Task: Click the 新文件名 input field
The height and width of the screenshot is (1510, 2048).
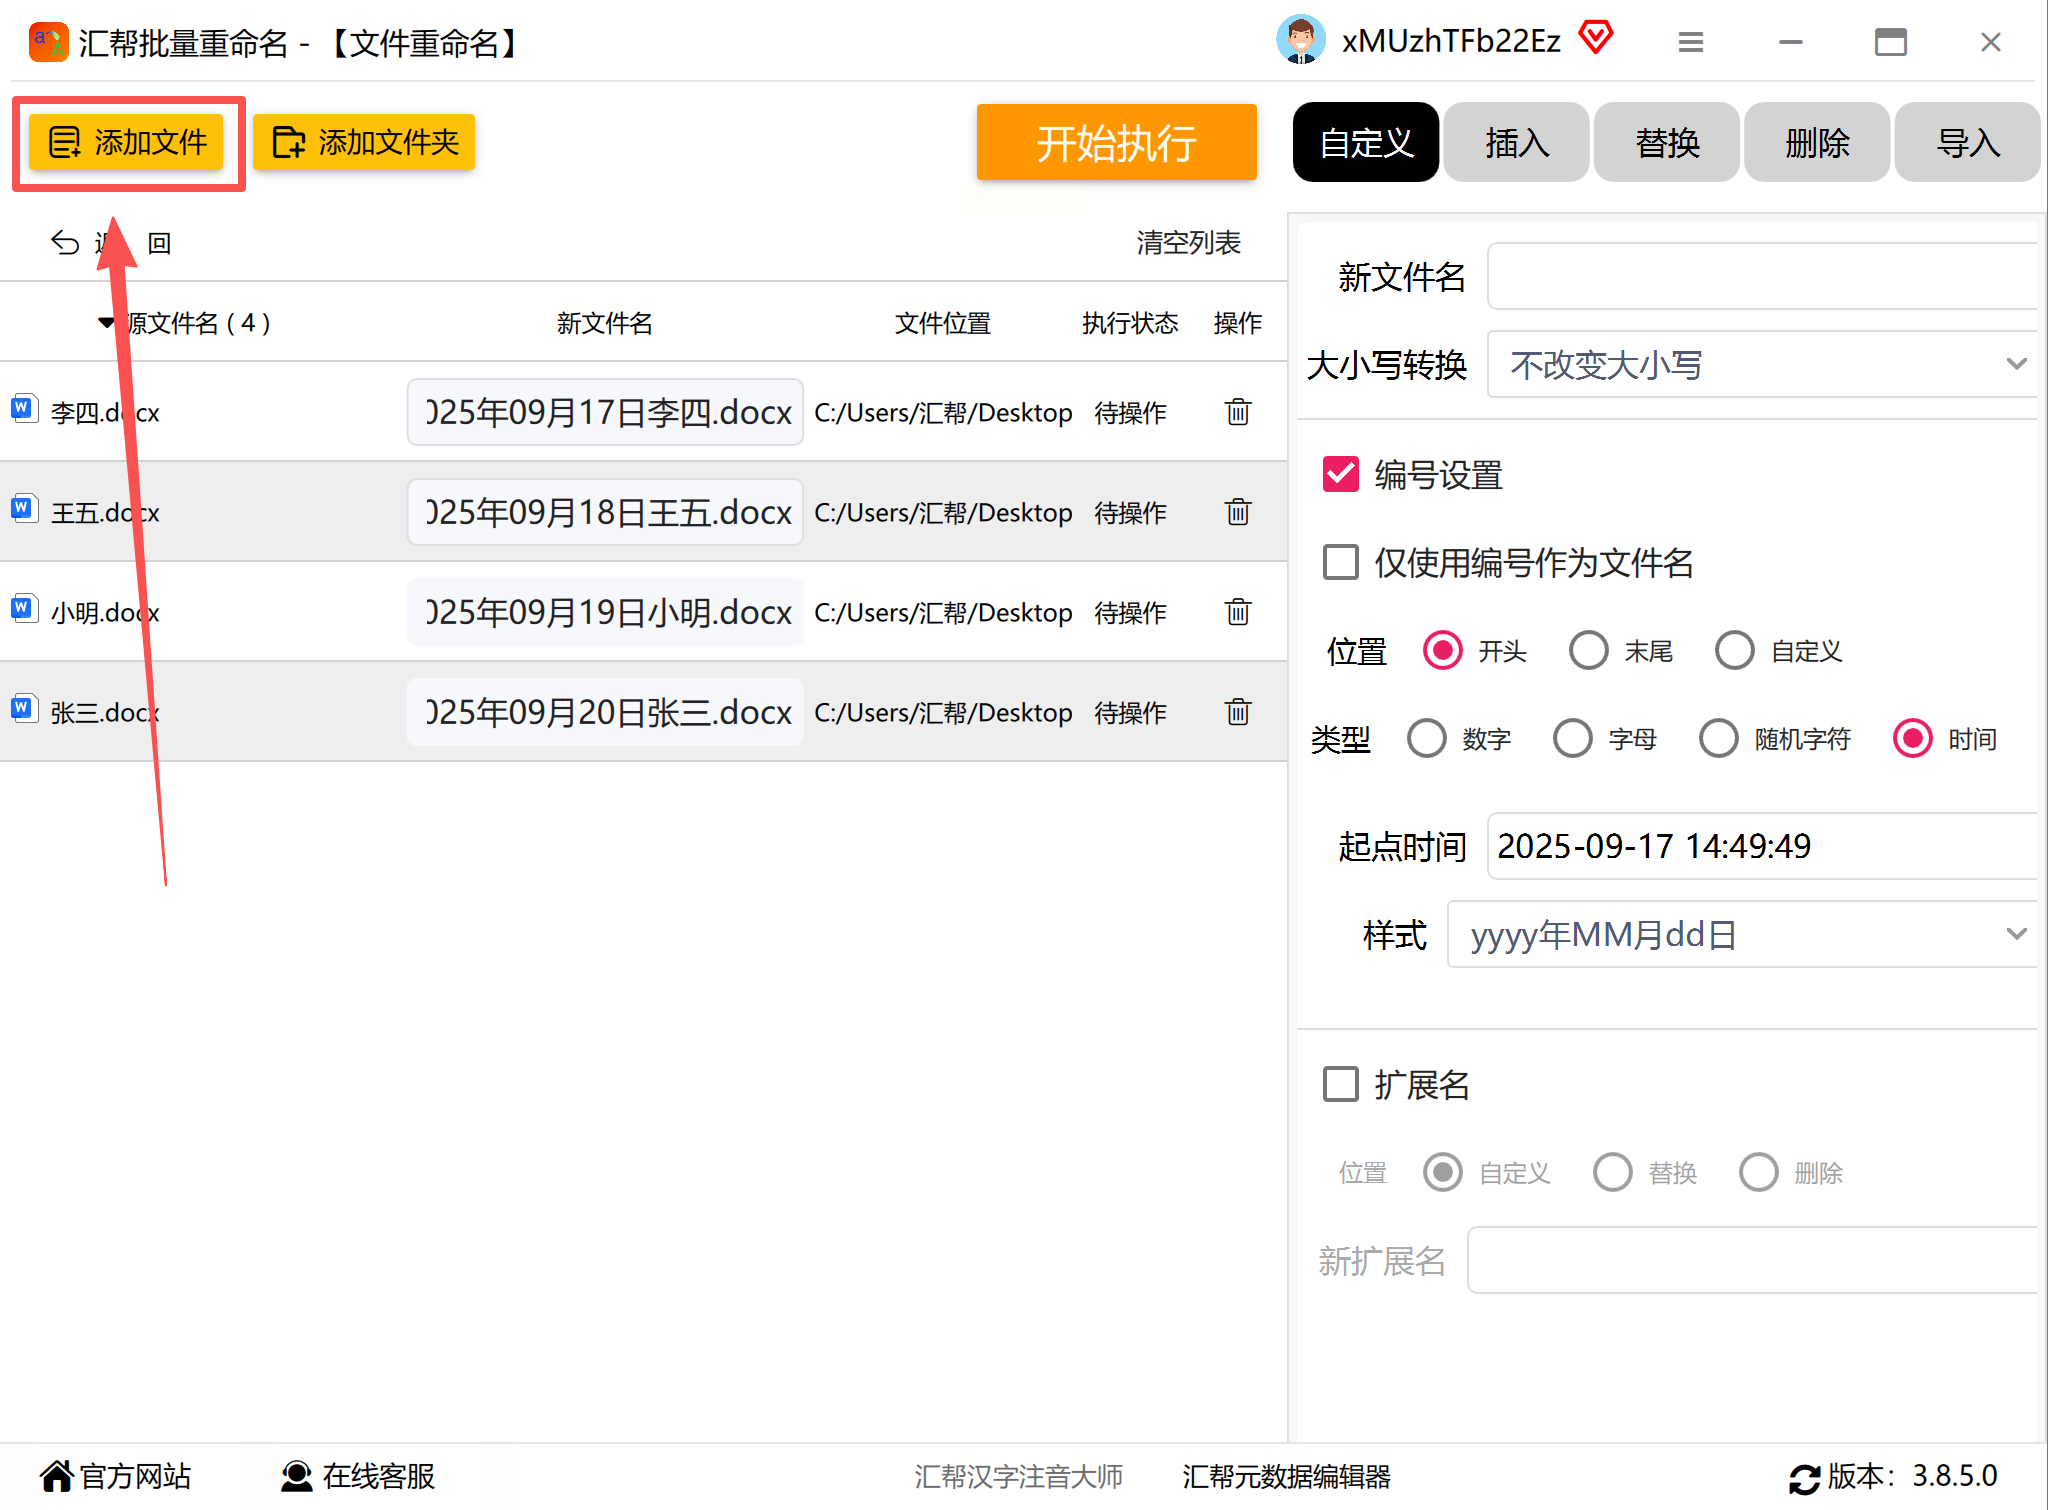Action: coord(1760,277)
